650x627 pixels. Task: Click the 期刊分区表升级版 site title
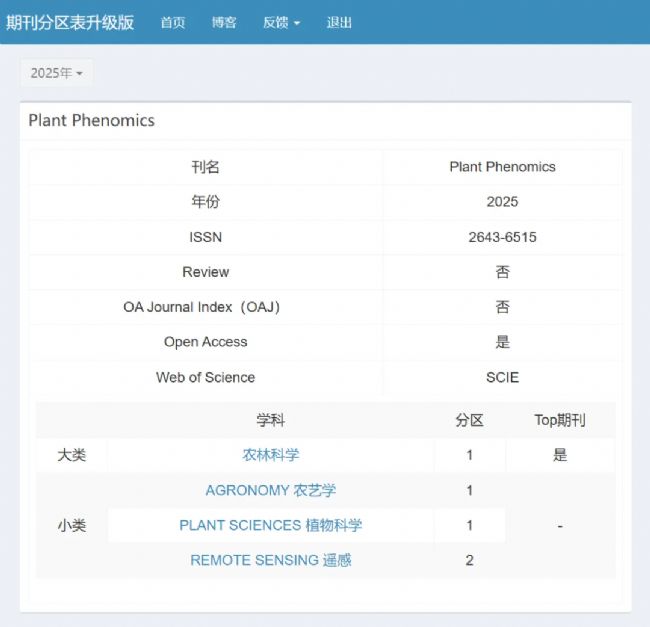point(70,22)
